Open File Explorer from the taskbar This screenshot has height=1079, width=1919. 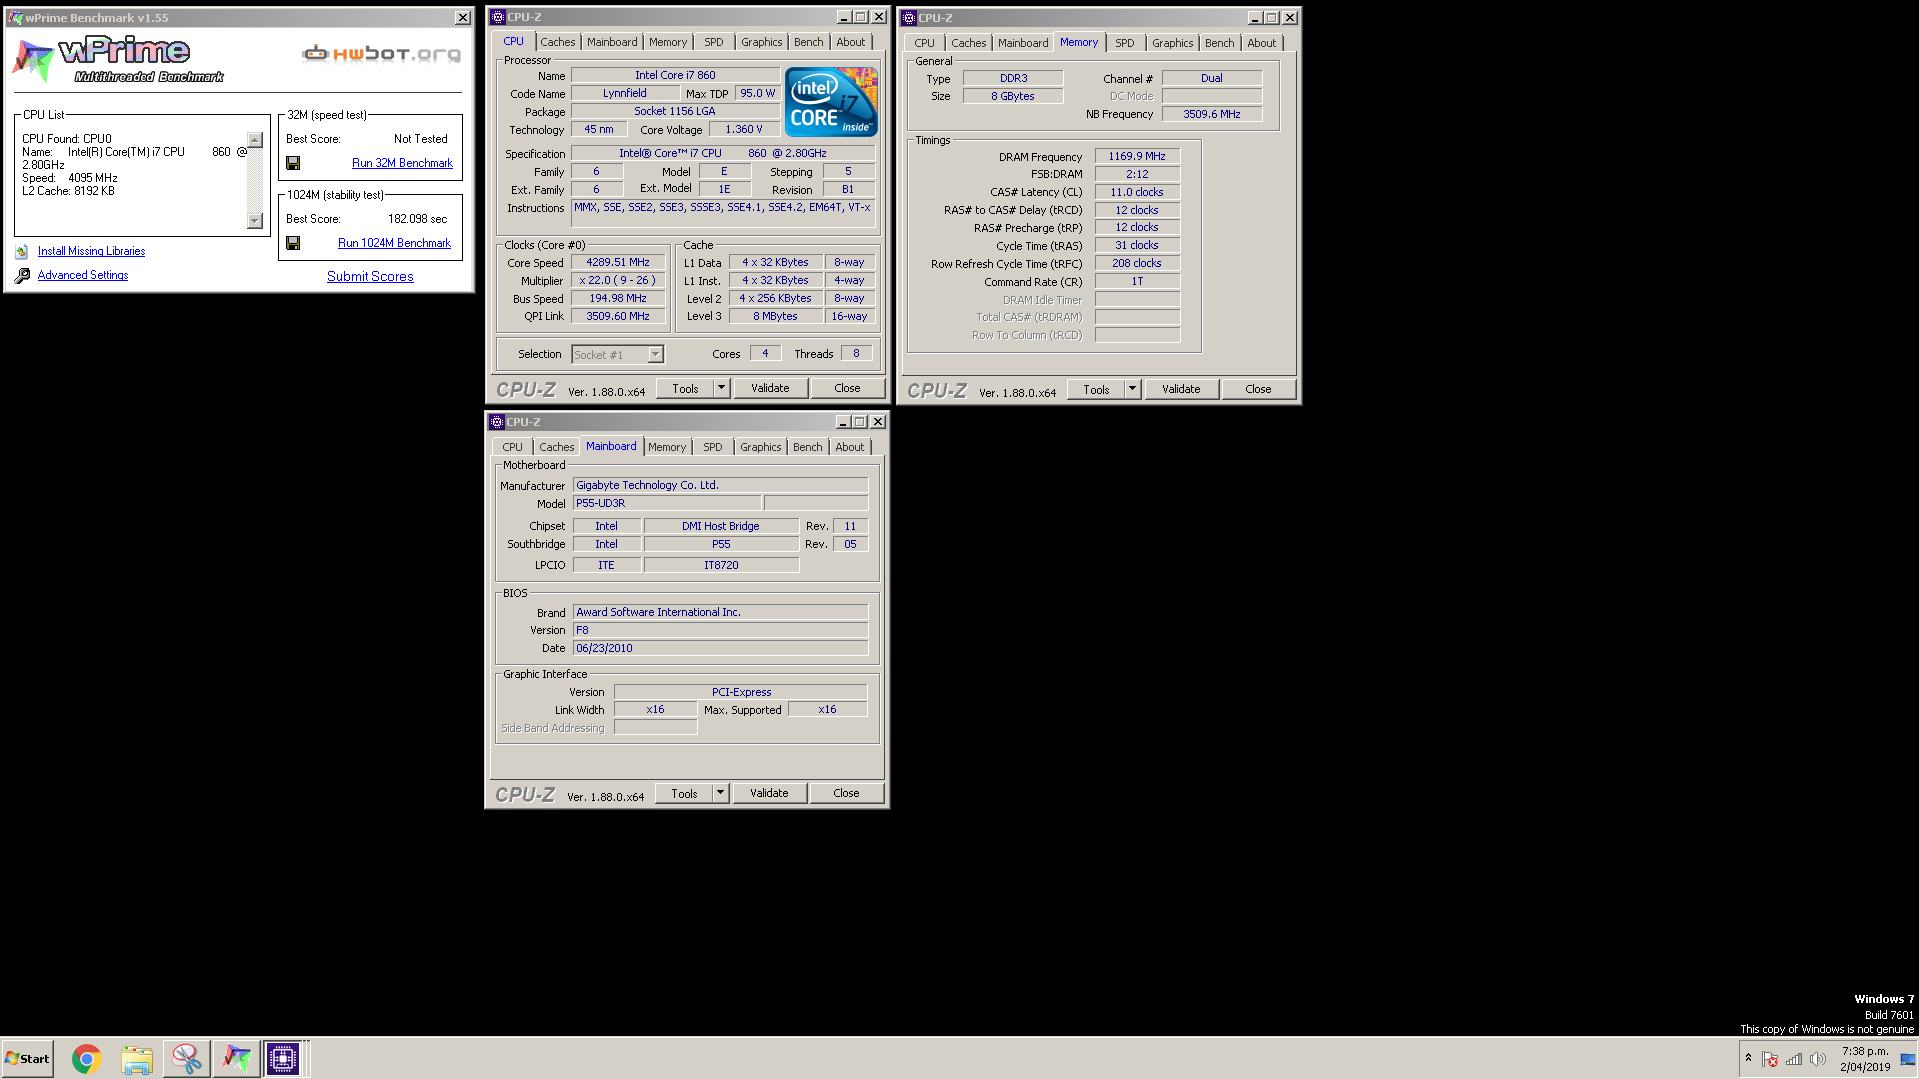pyautogui.click(x=137, y=1059)
